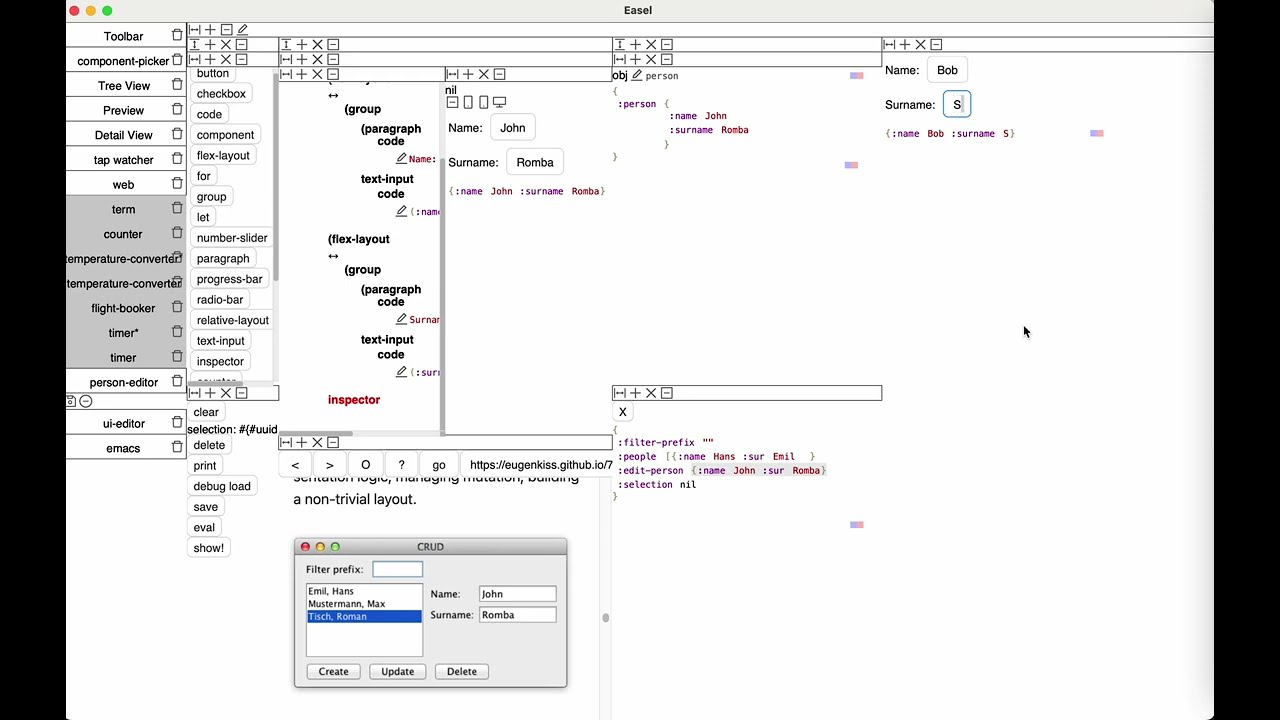Click the trash icon next to person-editor
The width and height of the screenshot is (1280, 720).
[x=177, y=382]
